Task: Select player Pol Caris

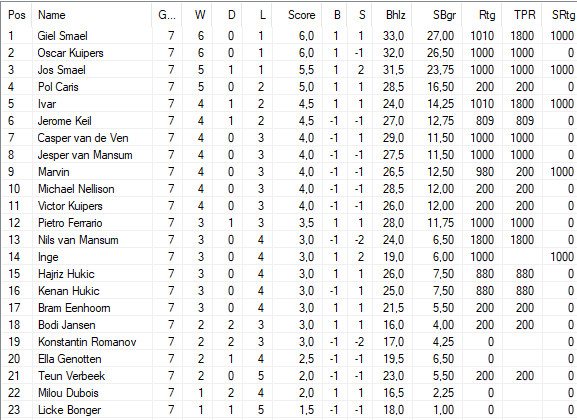Action: pyautogui.click(x=289, y=87)
